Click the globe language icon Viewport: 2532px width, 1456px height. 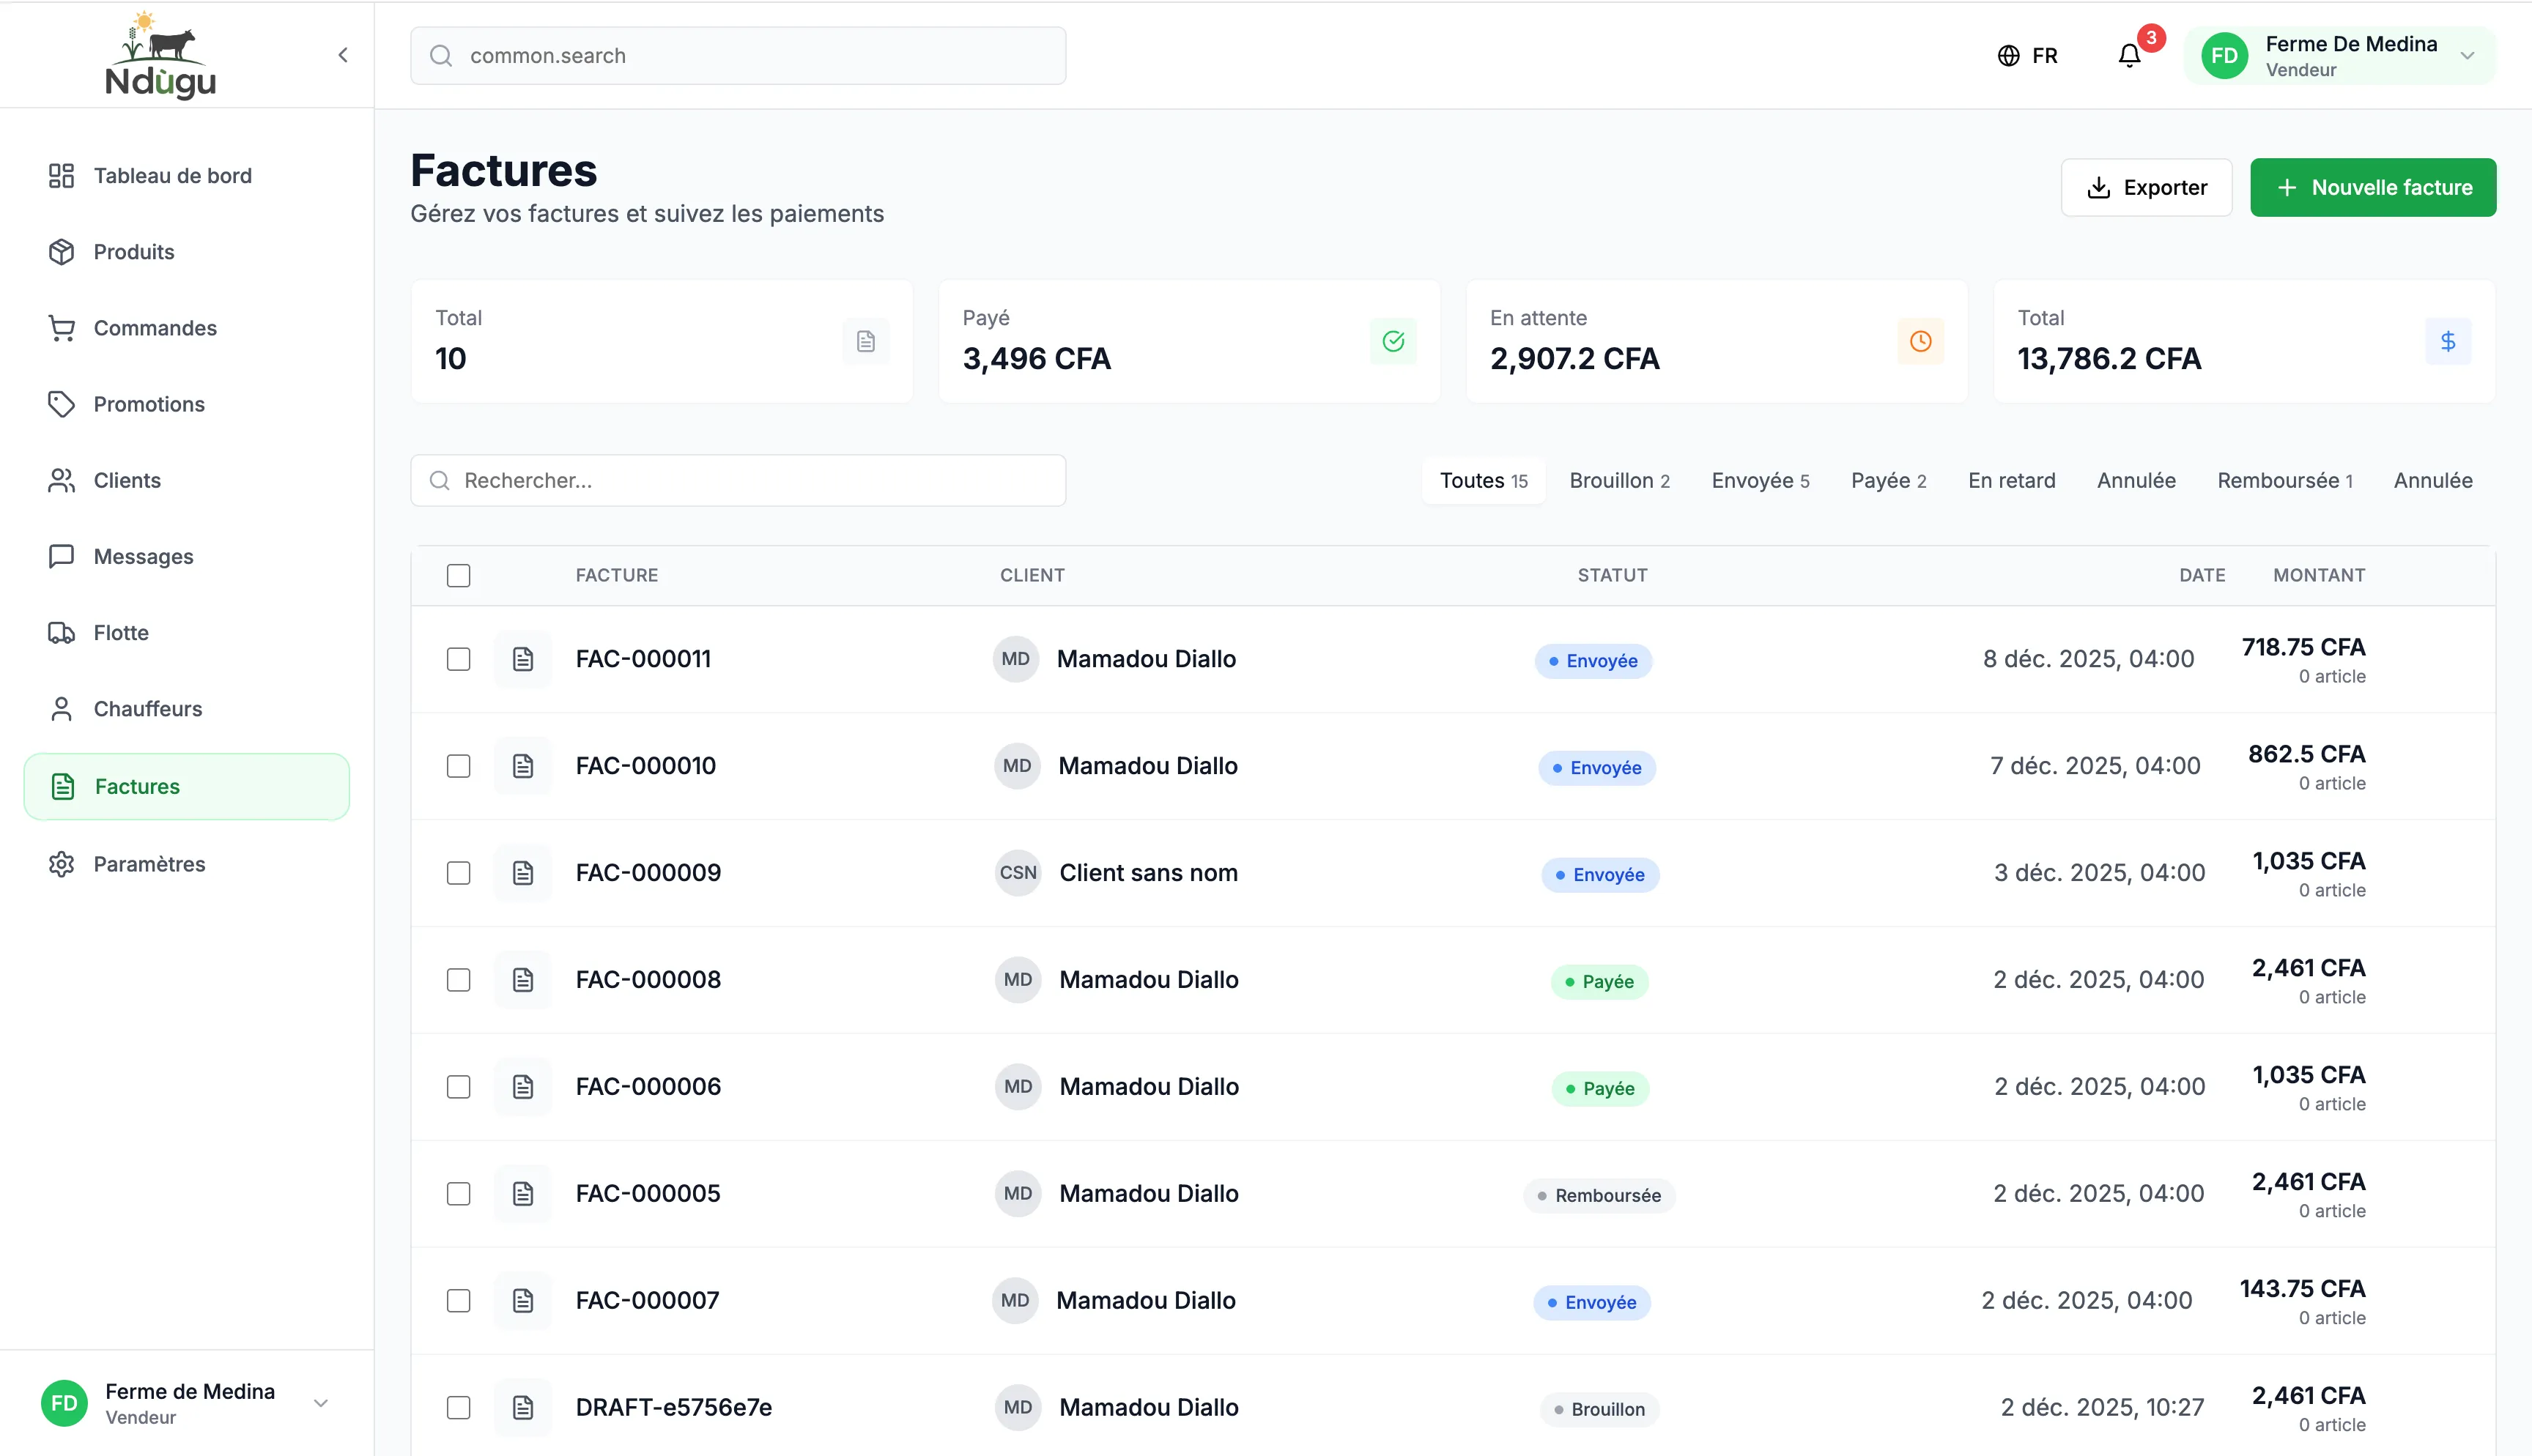point(2008,56)
